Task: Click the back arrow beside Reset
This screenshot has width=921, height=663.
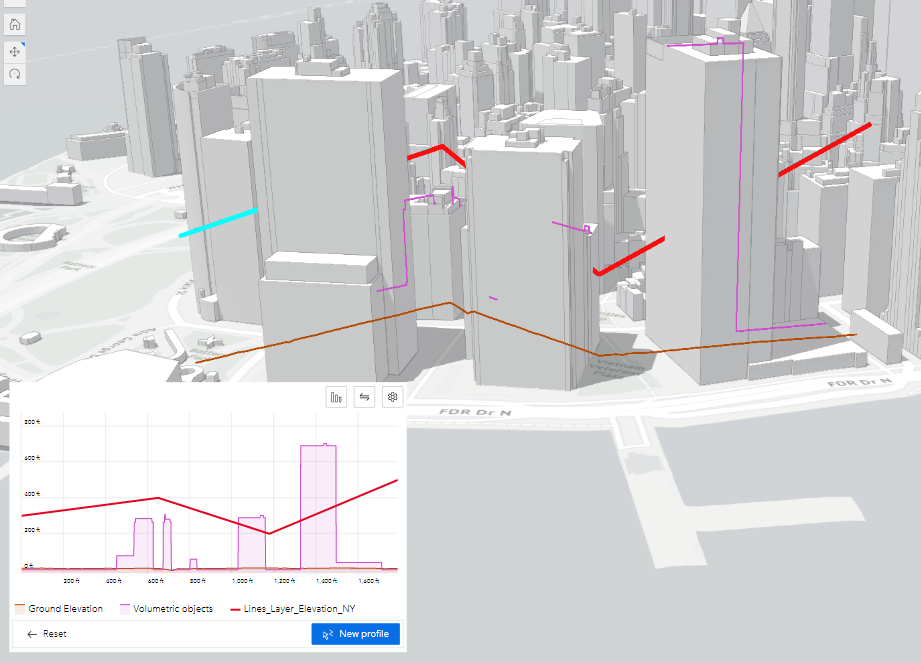Action: [30, 633]
